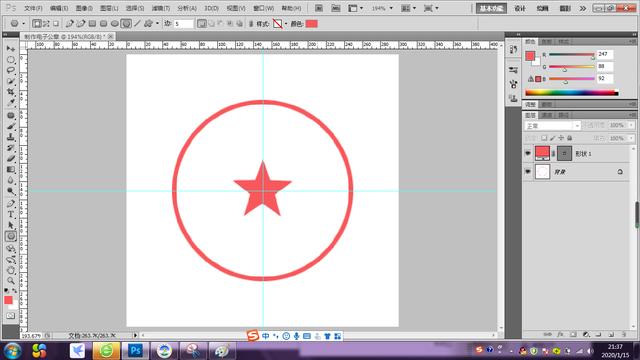The height and width of the screenshot is (360, 640).
Task: Click the 颜色 swatch in options bar
Action: (311, 24)
